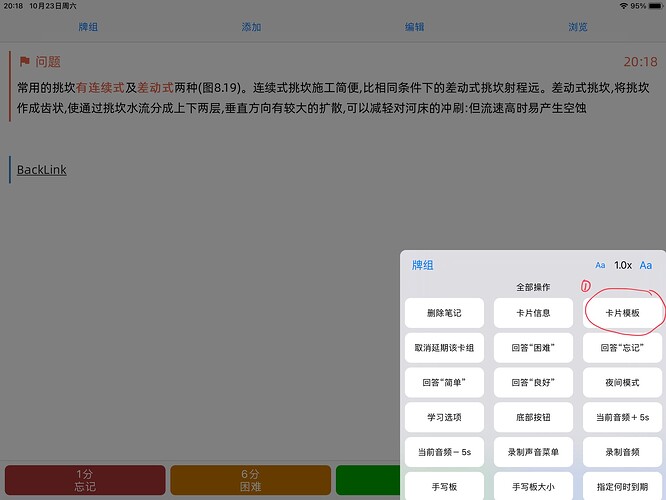Answer with red 1分 忘记 button
The width and height of the screenshot is (666, 500).
tap(85, 480)
